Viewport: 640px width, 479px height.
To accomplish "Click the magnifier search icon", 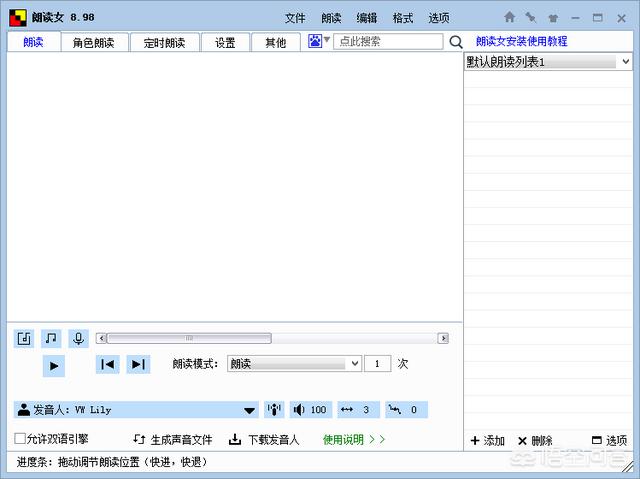I will click(x=456, y=42).
